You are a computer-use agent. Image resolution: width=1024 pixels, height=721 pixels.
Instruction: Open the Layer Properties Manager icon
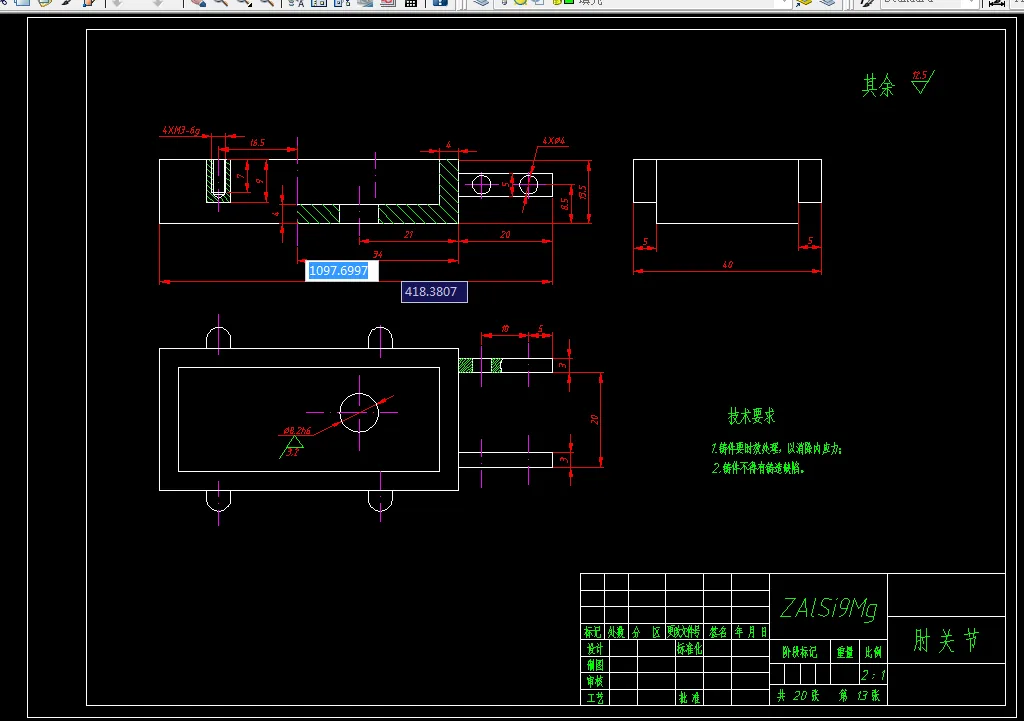(x=481, y=3)
